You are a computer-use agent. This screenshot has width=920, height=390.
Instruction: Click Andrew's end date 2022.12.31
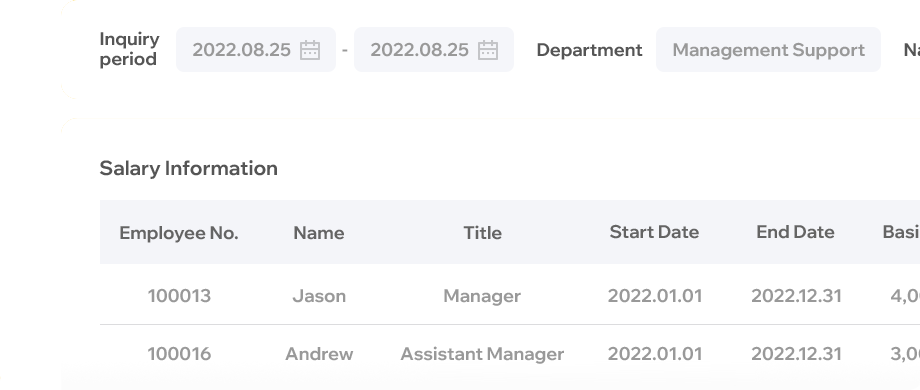coord(796,354)
